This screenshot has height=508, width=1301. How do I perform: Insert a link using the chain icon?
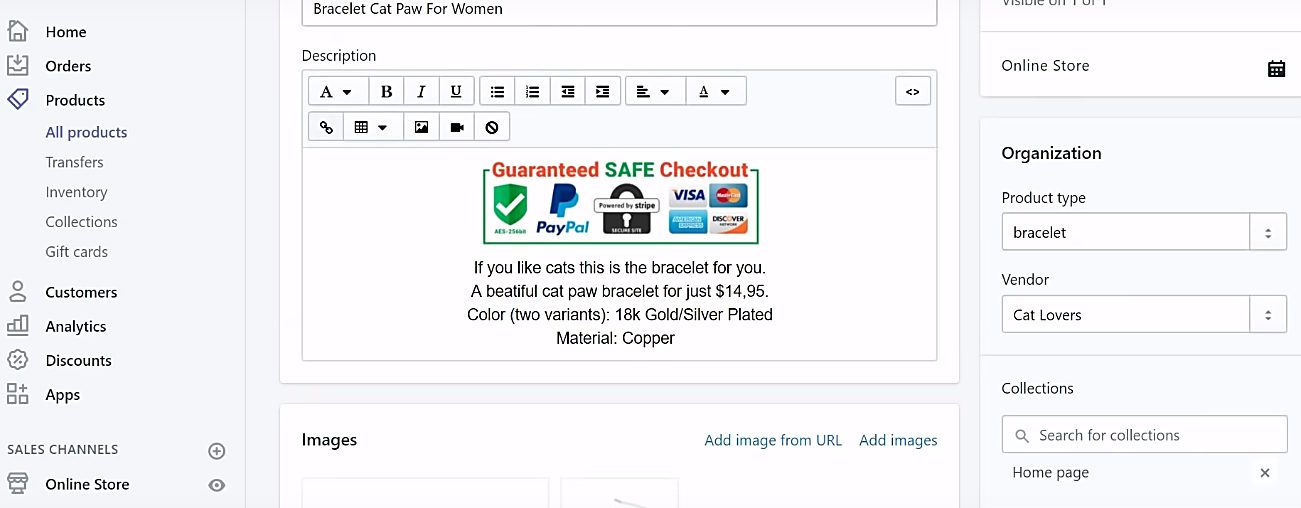pos(326,127)
